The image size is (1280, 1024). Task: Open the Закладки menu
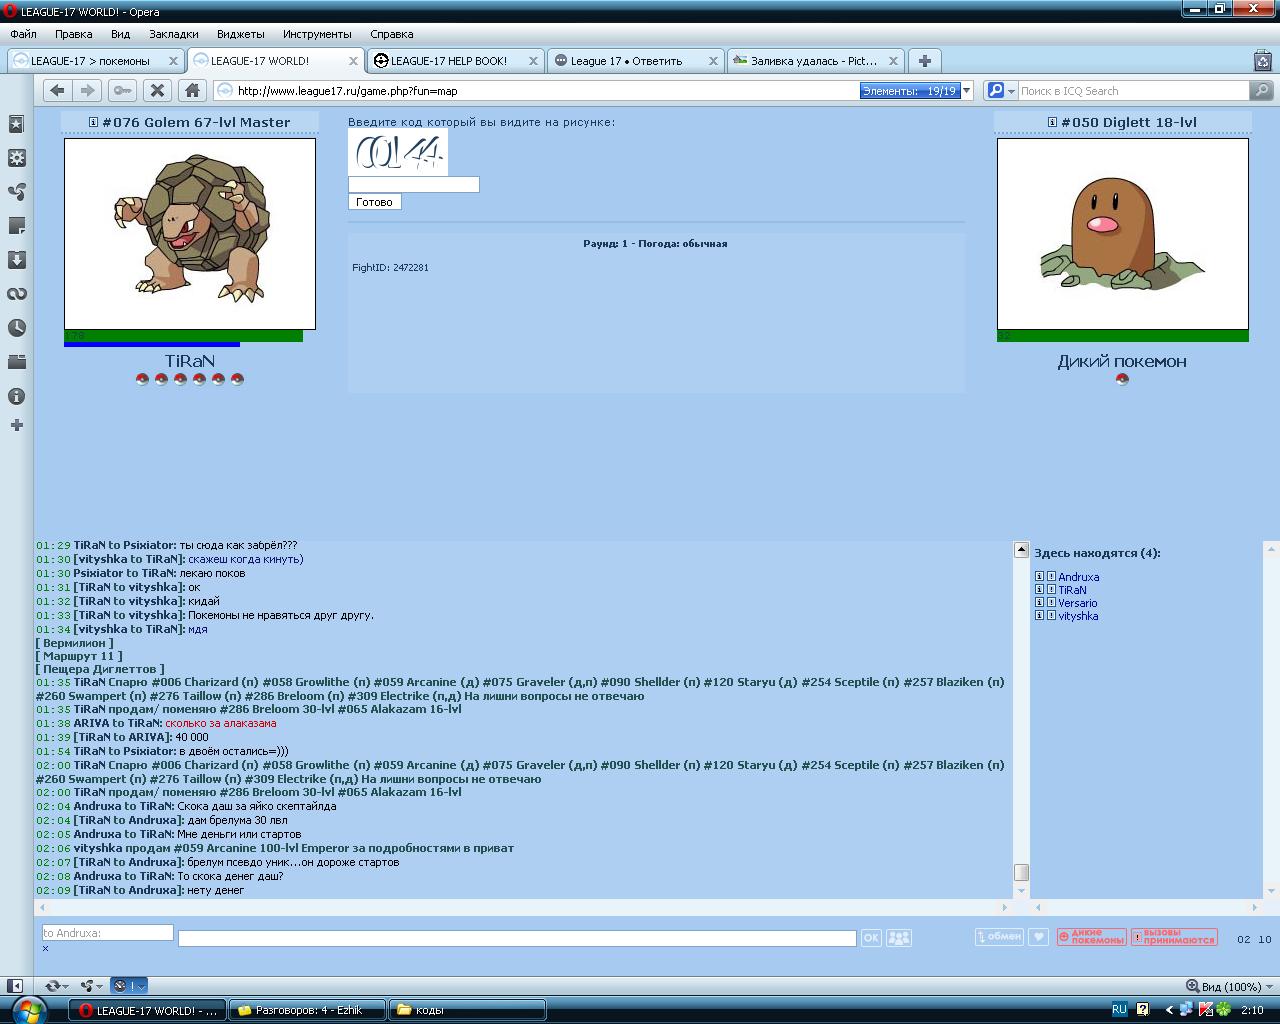coord(173,34)
